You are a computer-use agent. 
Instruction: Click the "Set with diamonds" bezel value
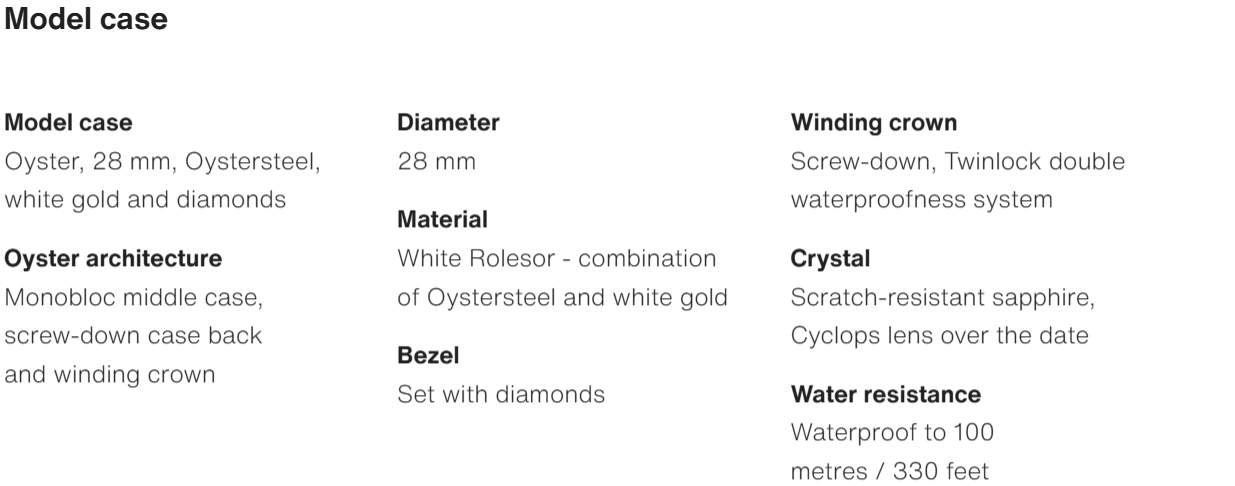pos(501,394)
